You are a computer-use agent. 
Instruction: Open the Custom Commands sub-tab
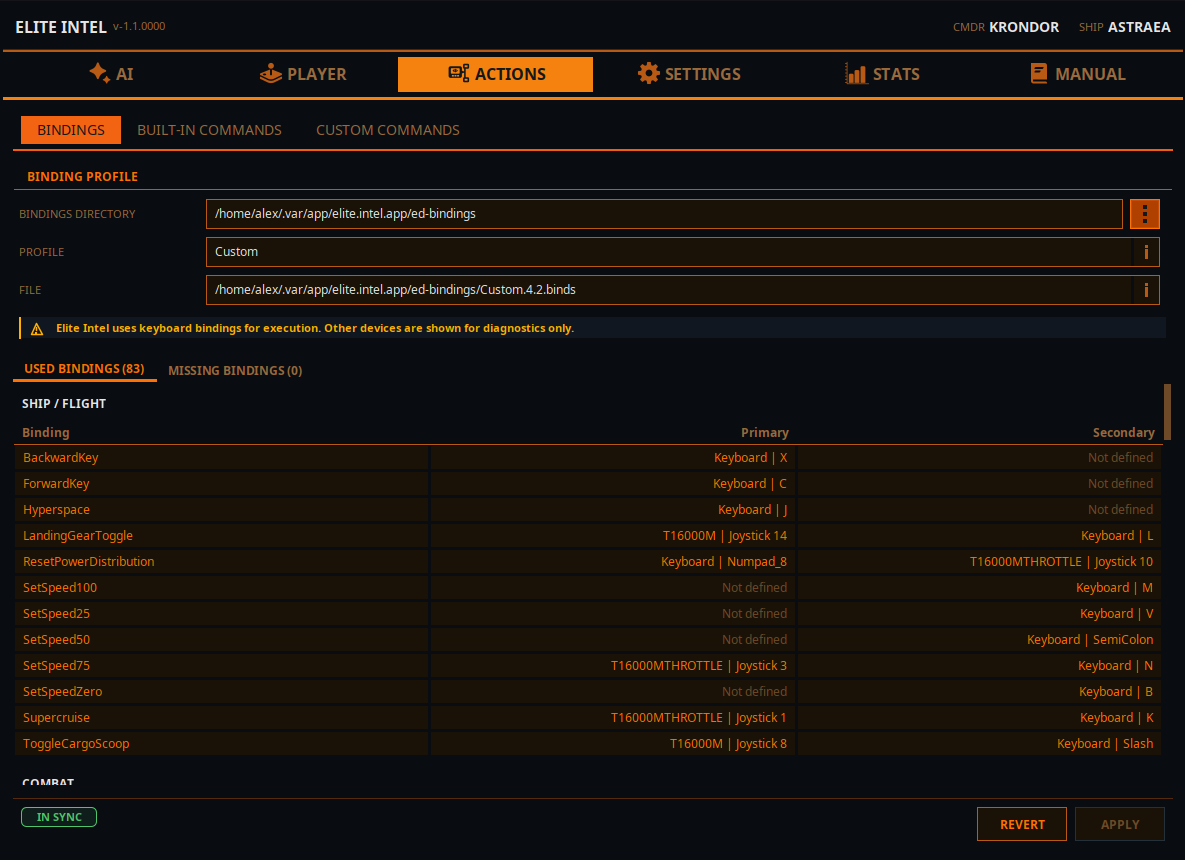388,130
